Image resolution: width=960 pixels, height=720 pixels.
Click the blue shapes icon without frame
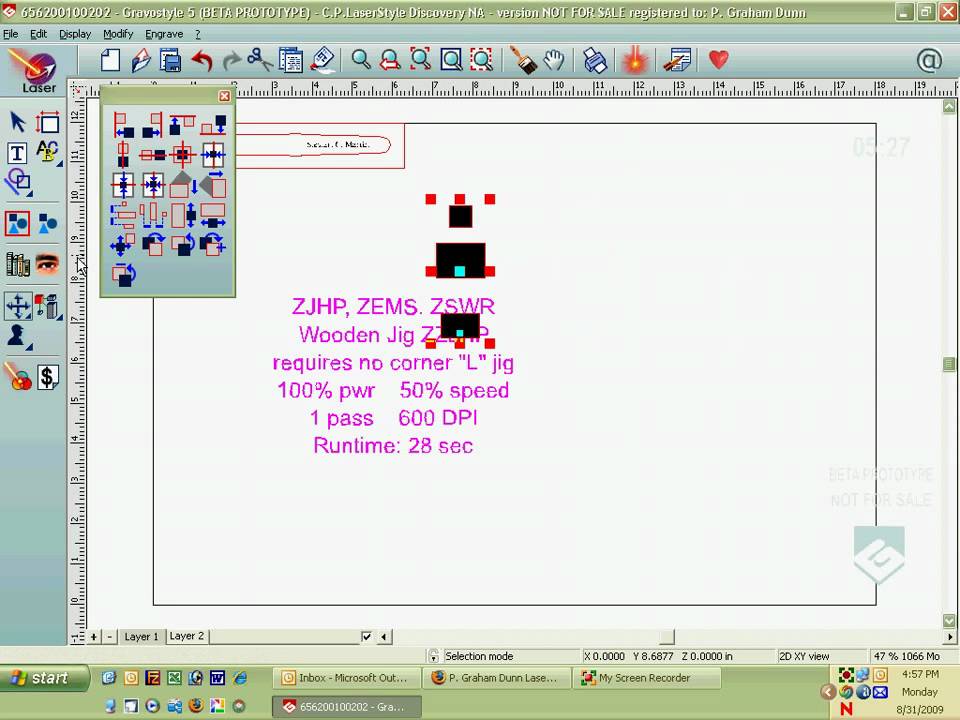pos(48,223)
